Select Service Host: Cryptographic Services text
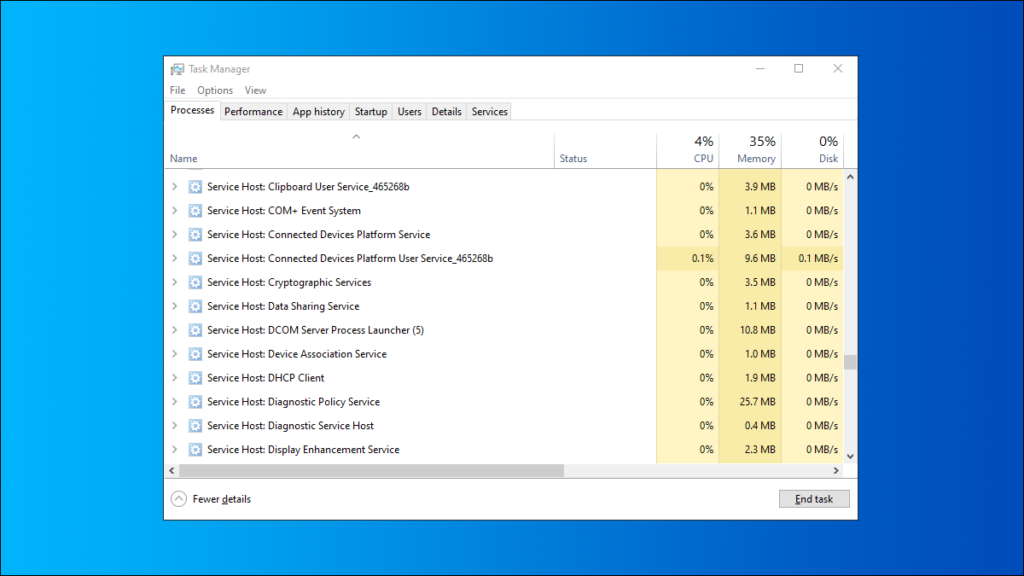This screenshot has width=1024, height=576. [289, 282]
